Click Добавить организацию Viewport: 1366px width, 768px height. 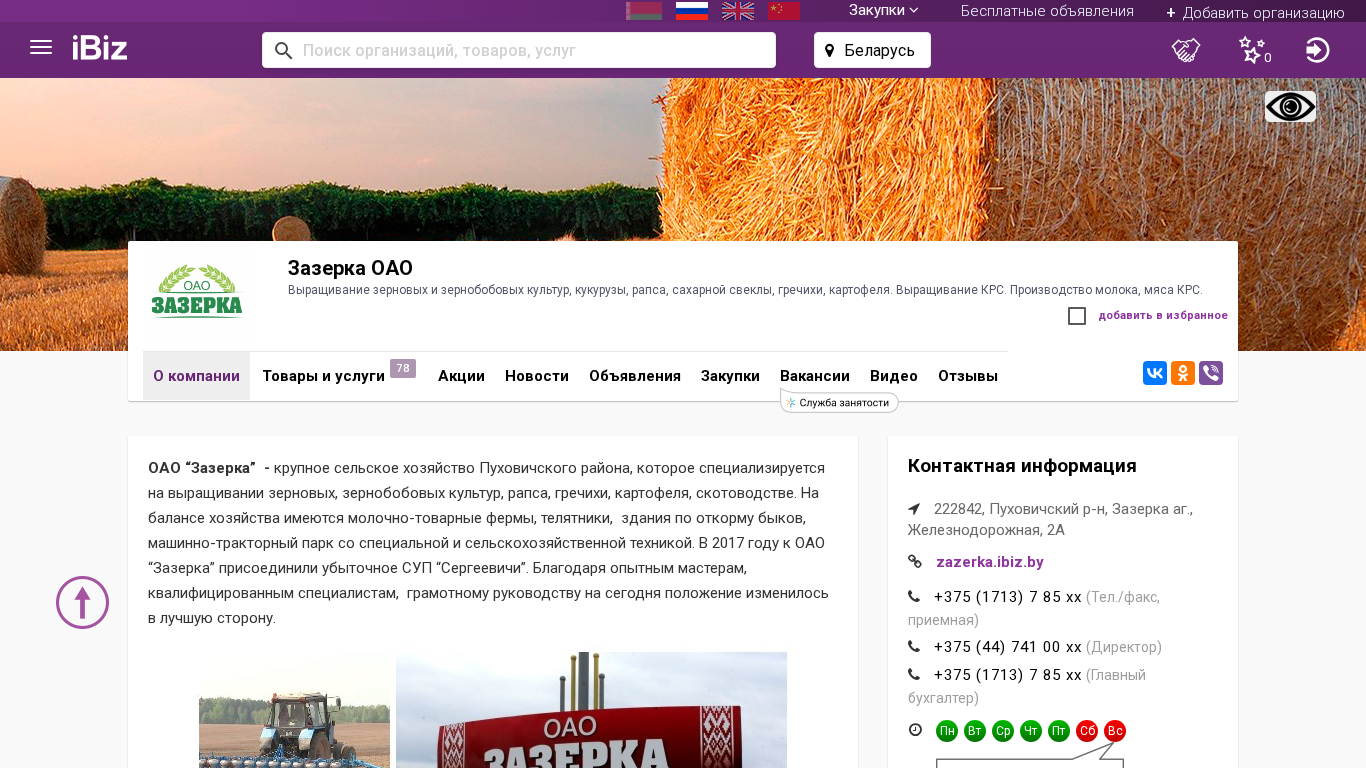pos(1255,12)
